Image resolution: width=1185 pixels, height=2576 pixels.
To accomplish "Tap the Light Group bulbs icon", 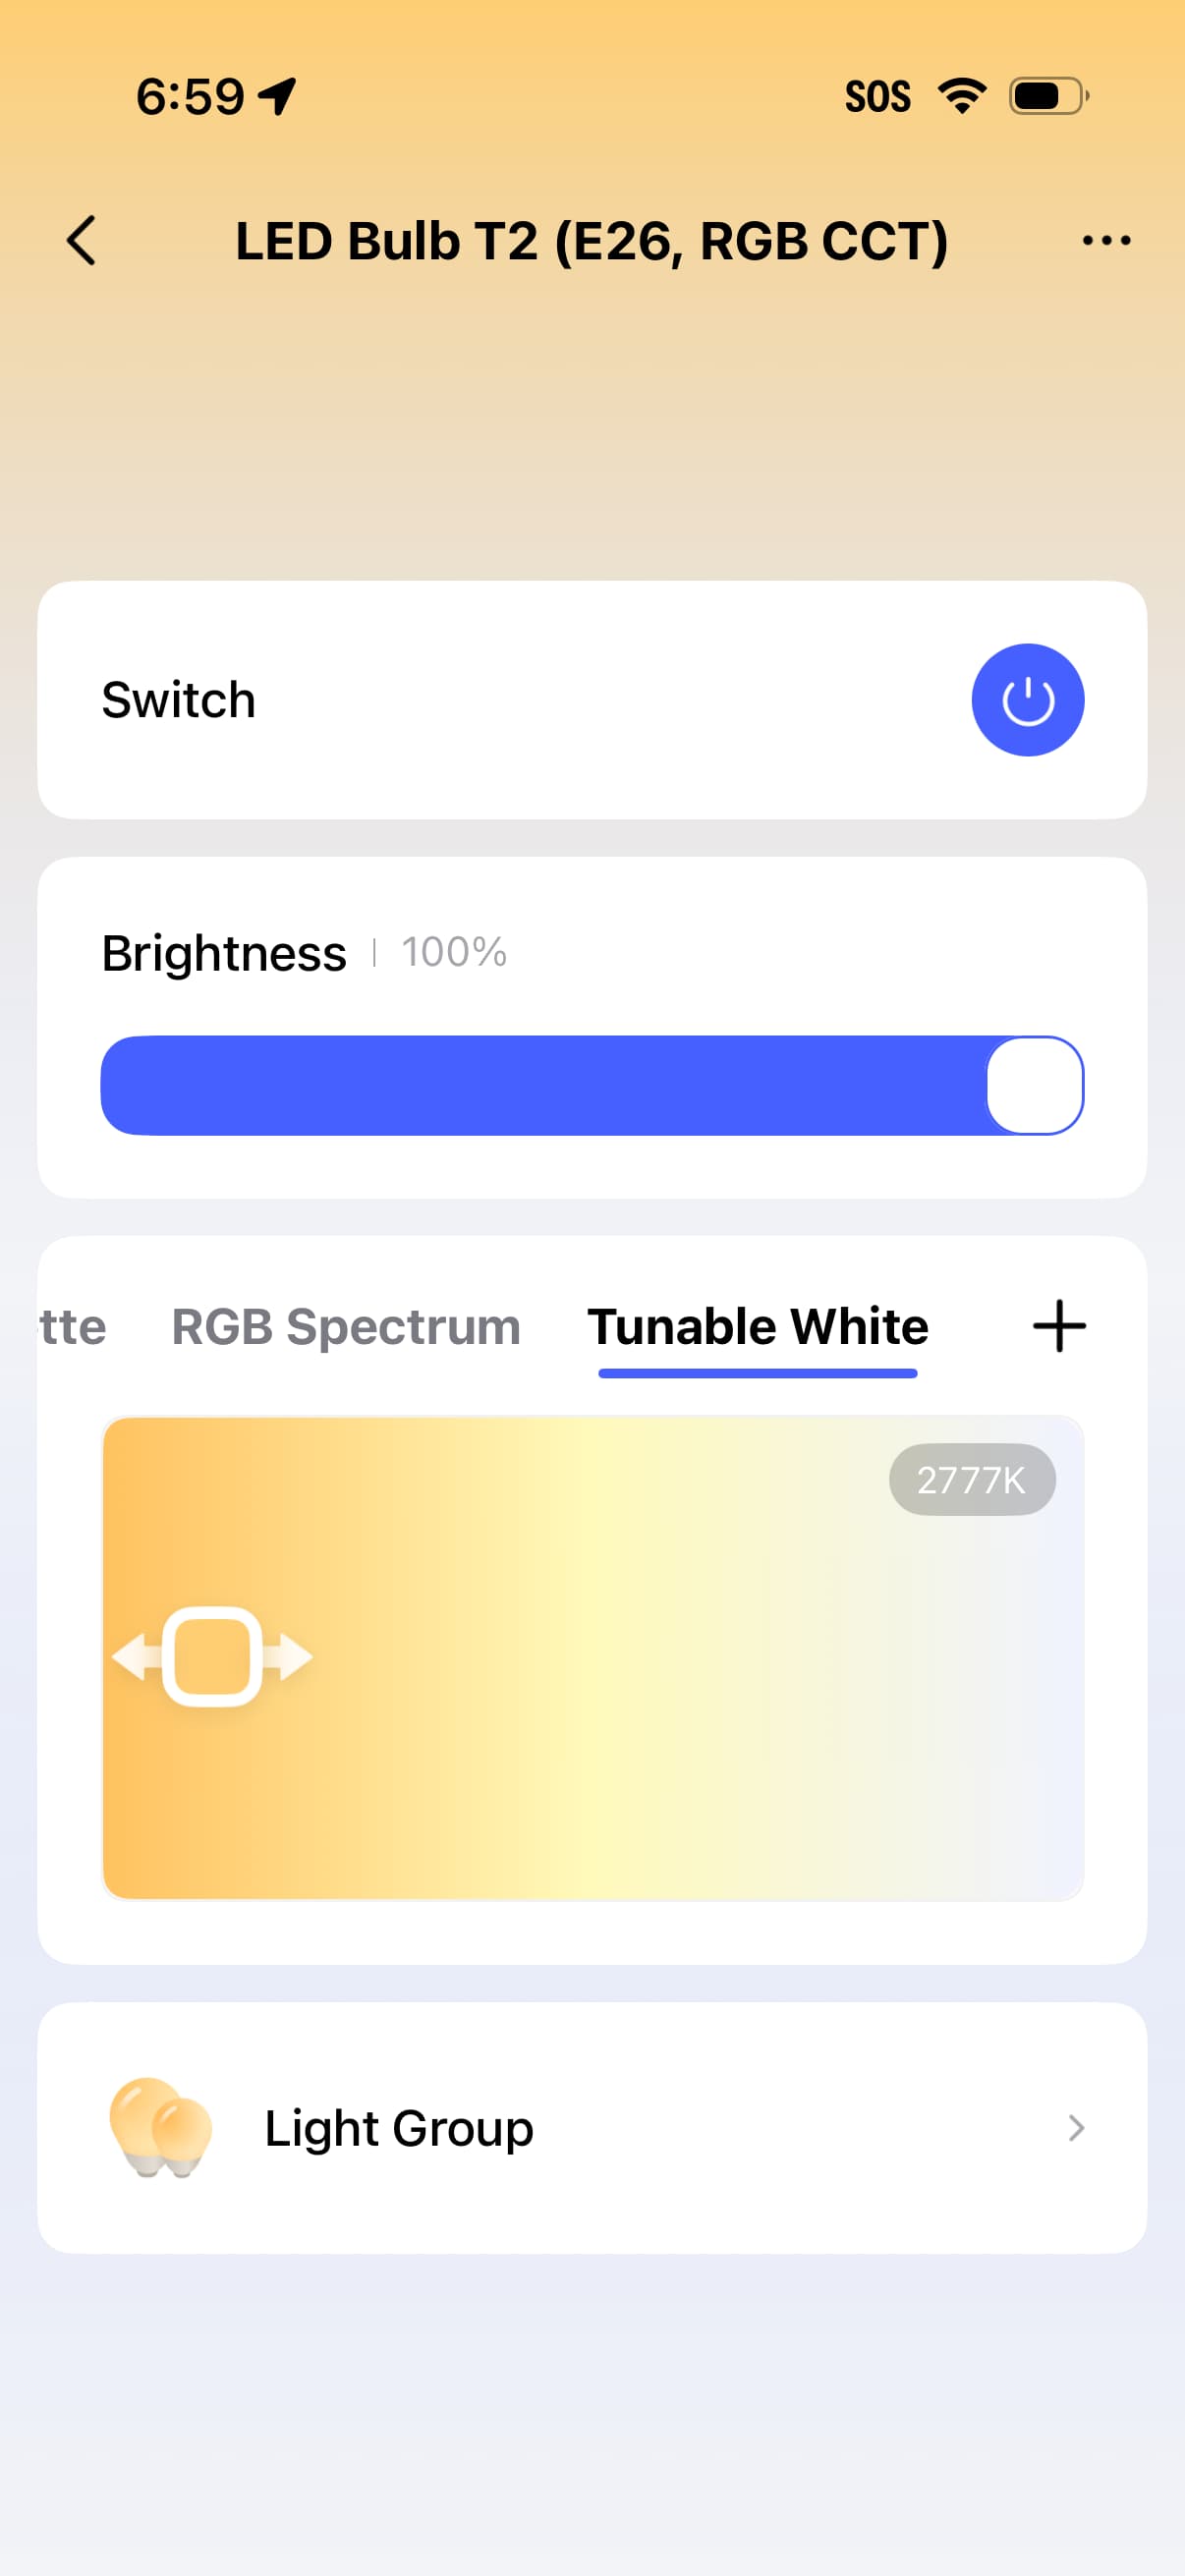I will (x=160, y=2127).
